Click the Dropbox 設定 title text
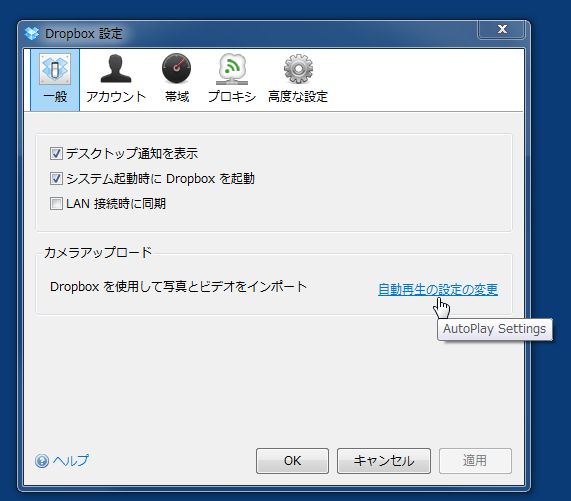 (x=84, y=33)
